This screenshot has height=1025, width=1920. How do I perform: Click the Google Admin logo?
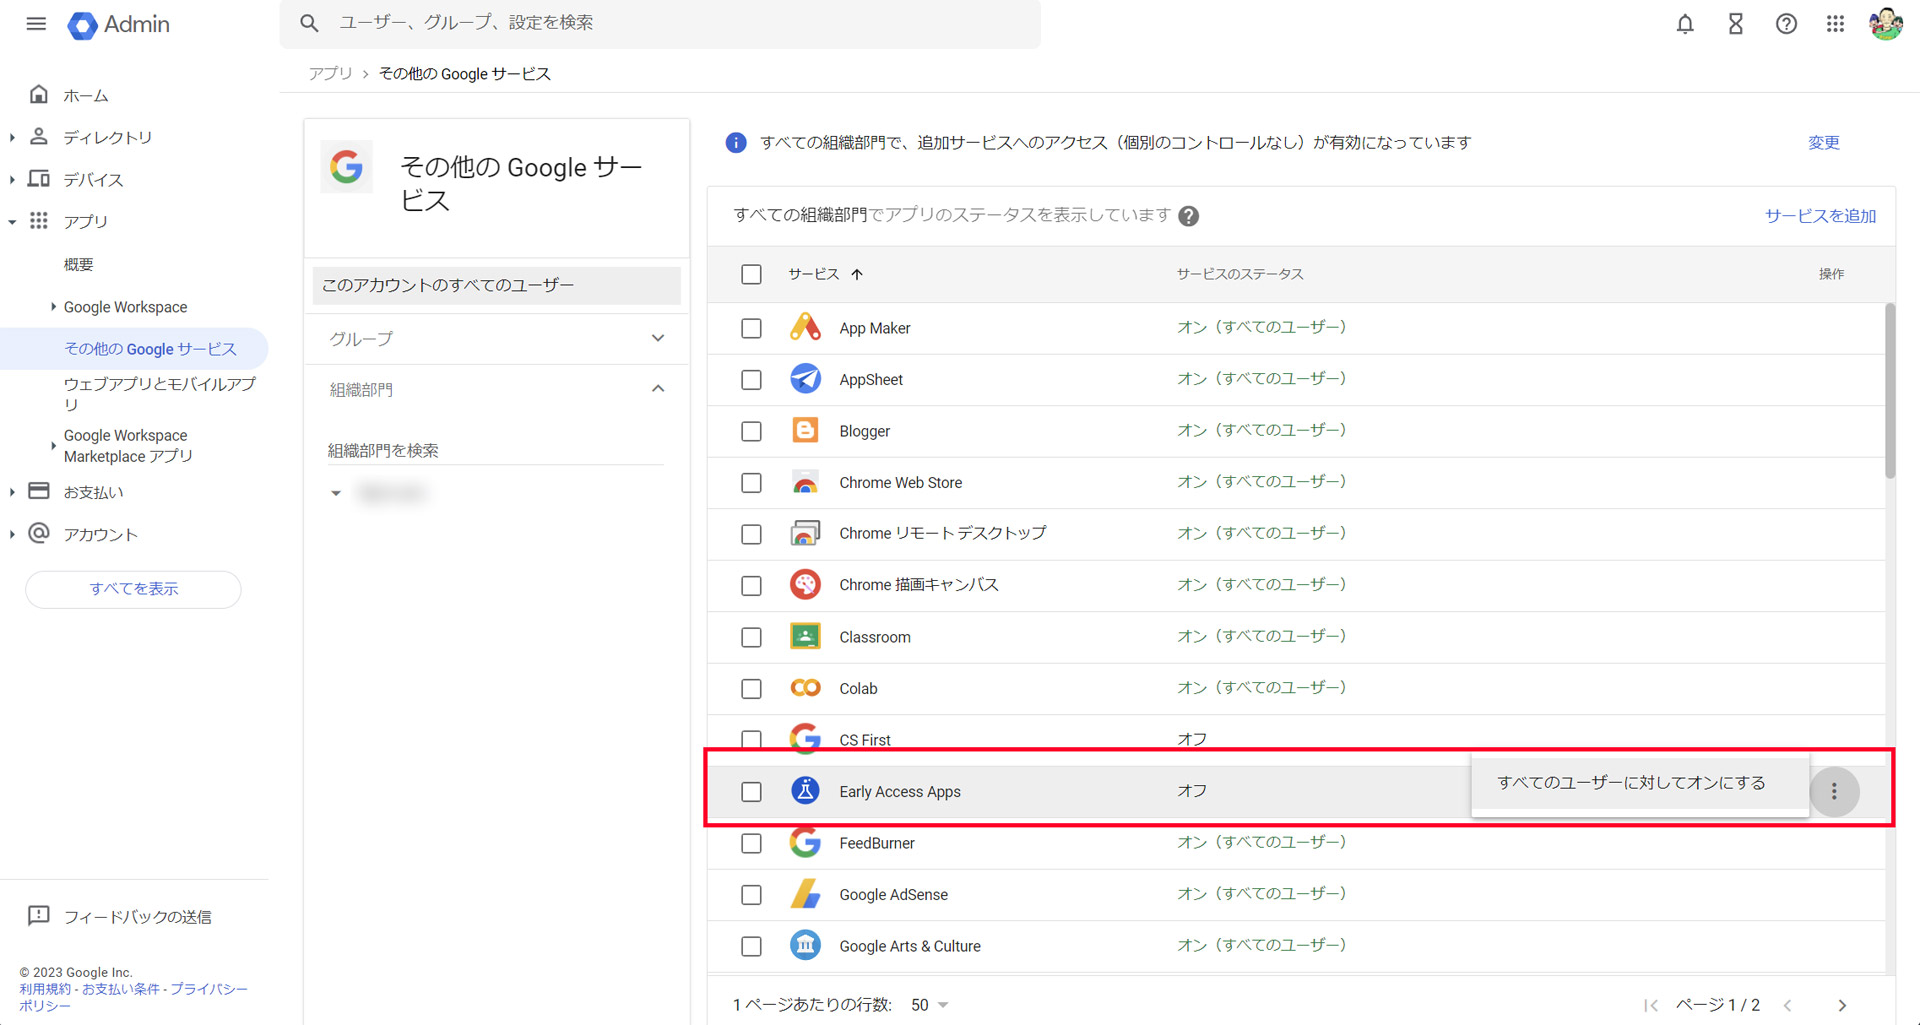pyautogui.click(x=119, y=24)
